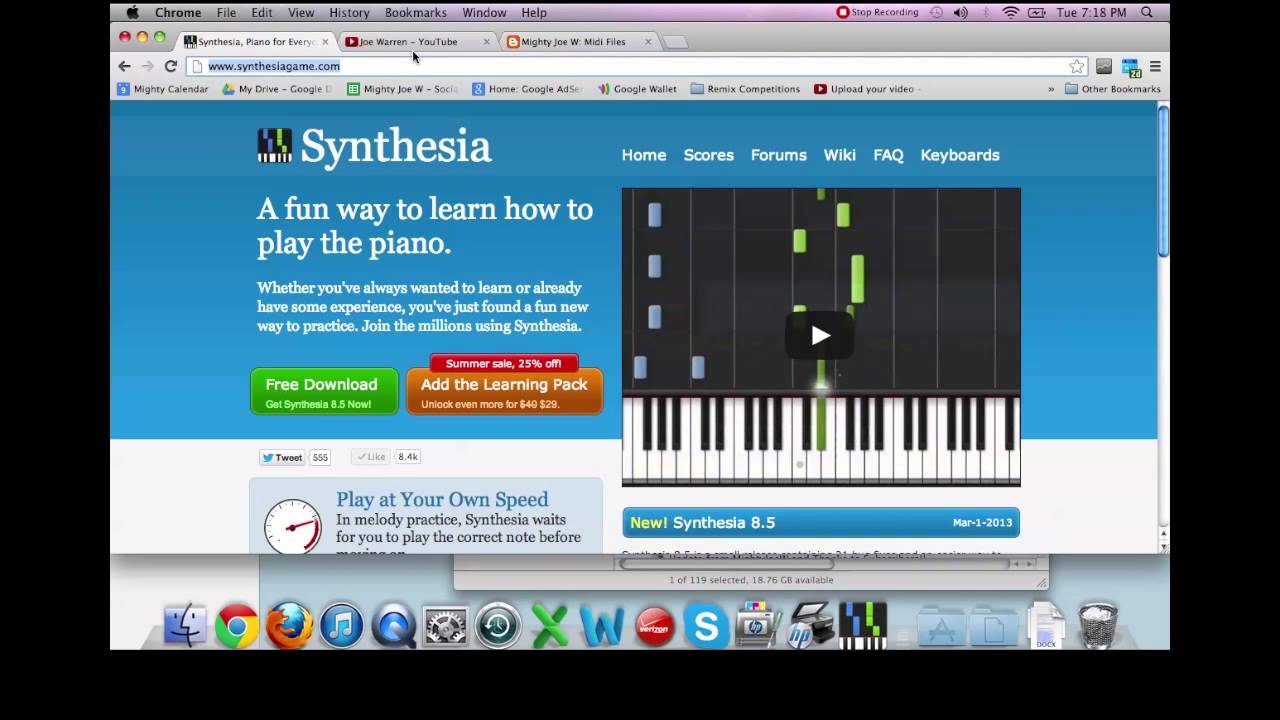Viewport: 1280px width, 720px height.
Task: Open Finder from the dock
Action: [x=185, y=627]
